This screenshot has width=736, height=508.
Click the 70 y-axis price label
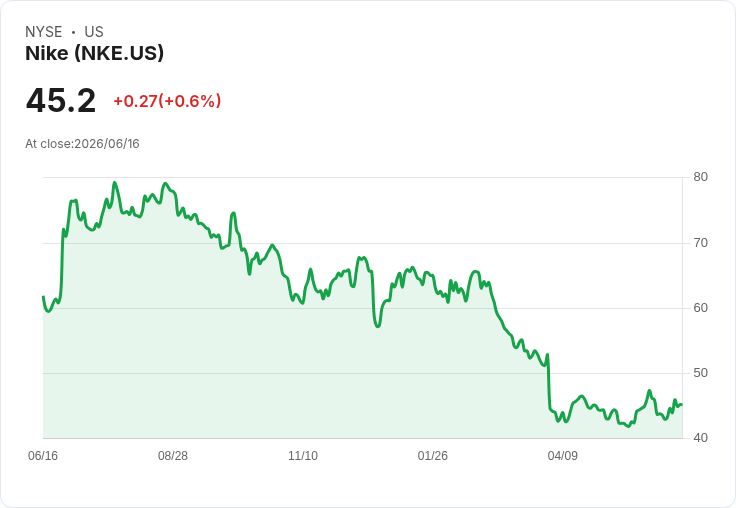click(x=700, y=243)
